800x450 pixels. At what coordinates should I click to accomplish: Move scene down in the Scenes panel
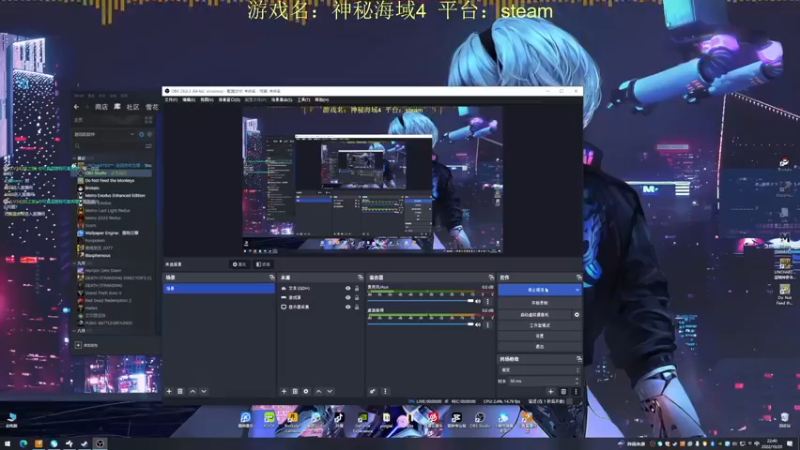pyautogui.click(x=204, y=391)
